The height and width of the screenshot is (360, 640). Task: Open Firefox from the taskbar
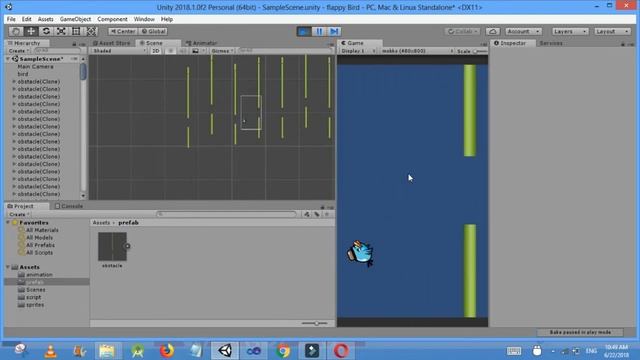tap(166, 351)
